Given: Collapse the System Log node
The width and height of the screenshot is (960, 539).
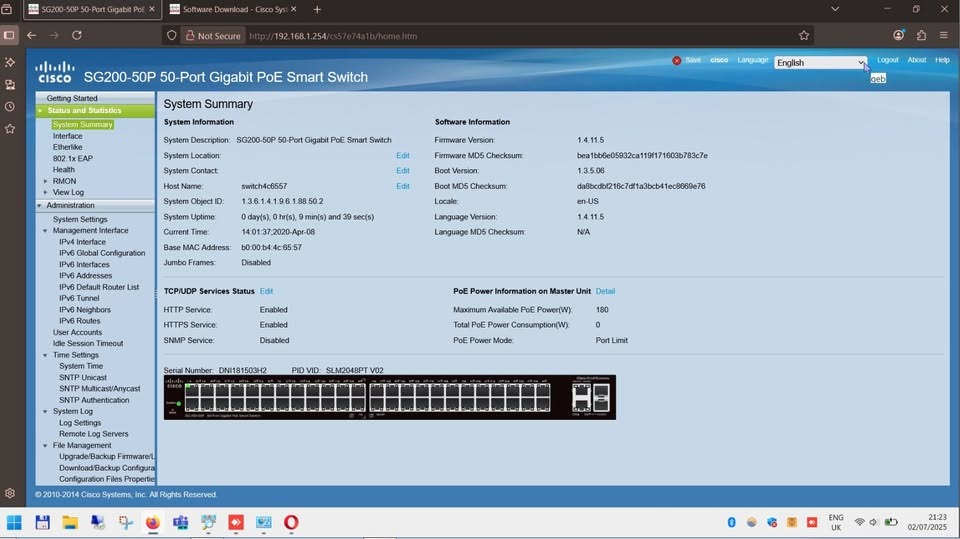Looking at the screenshot, I should (x=45, y=412).
